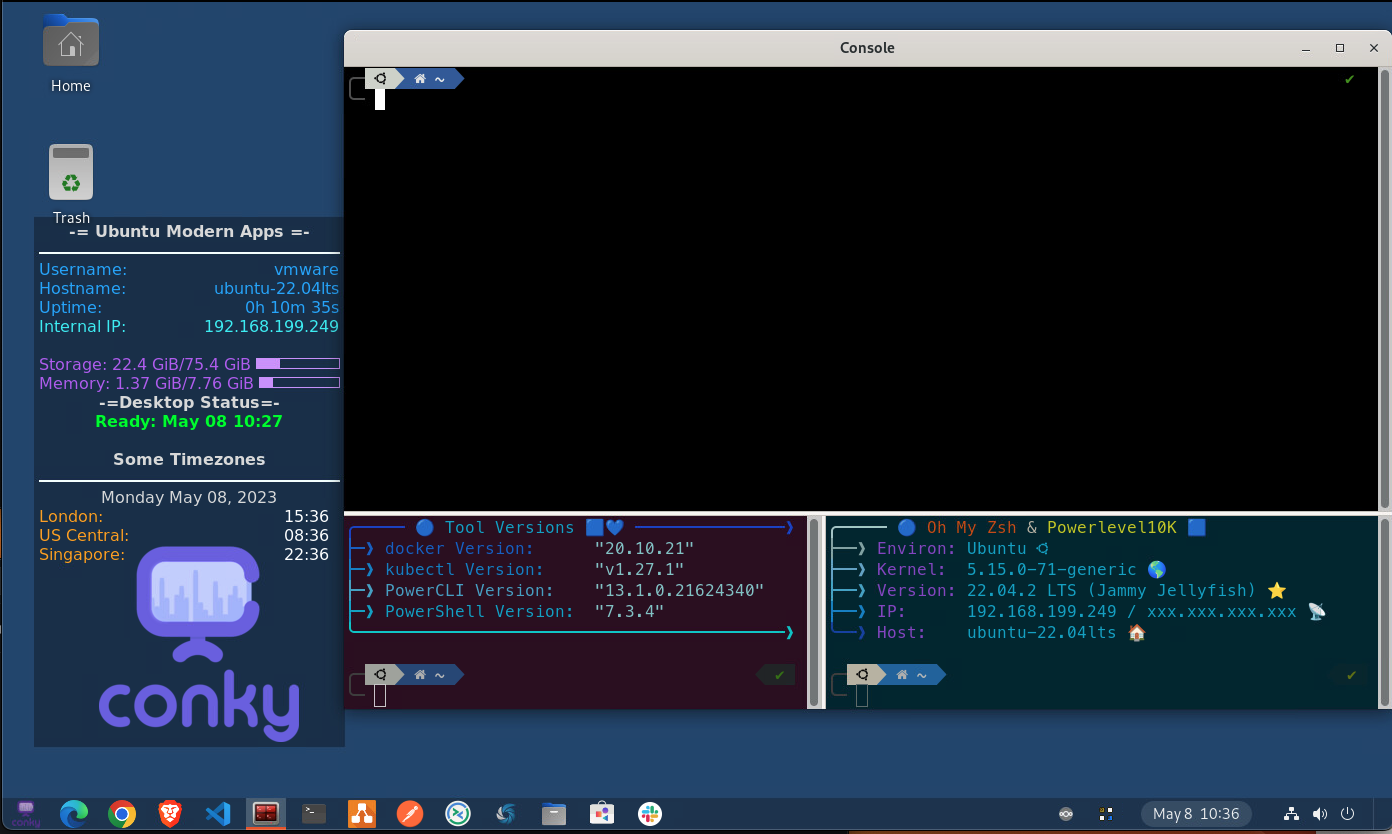Click the Tool Versions pane scrollbar
Screen dimensions: 1392x834
[814, 612]
